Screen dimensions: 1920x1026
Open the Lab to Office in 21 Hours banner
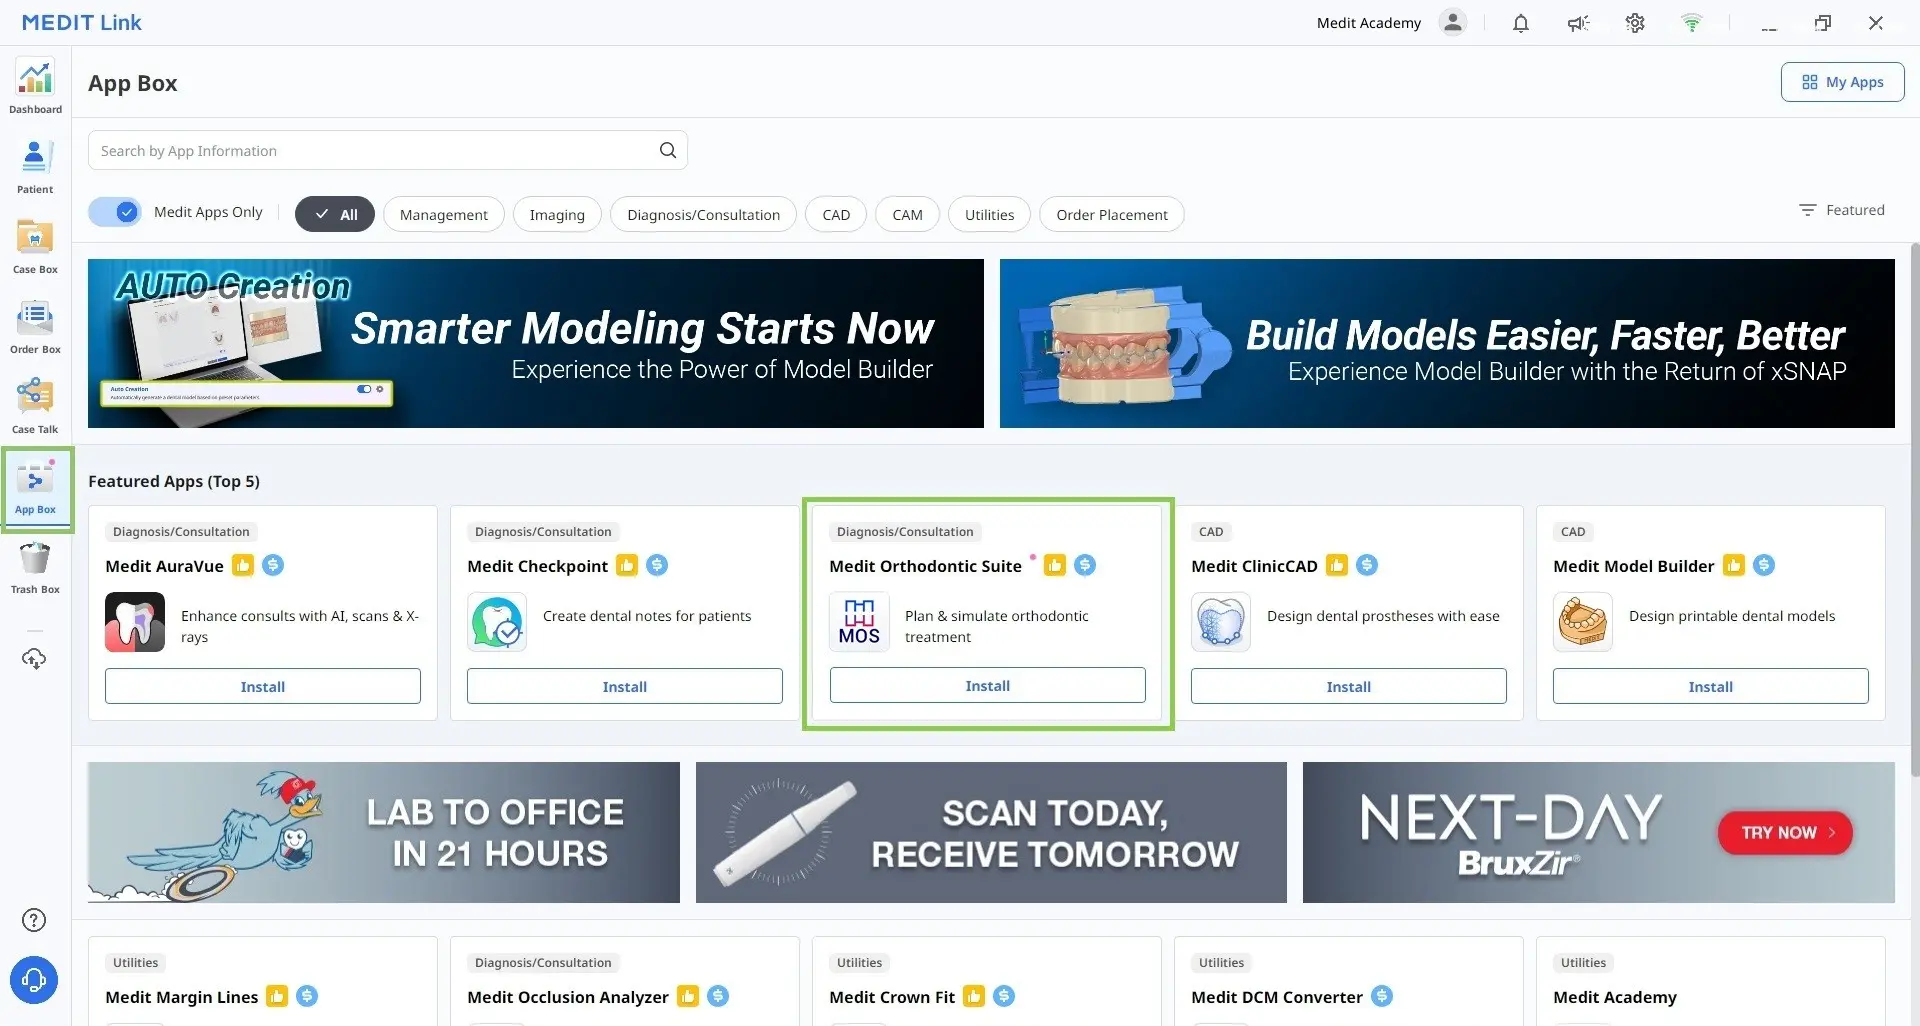coord(384,832)
